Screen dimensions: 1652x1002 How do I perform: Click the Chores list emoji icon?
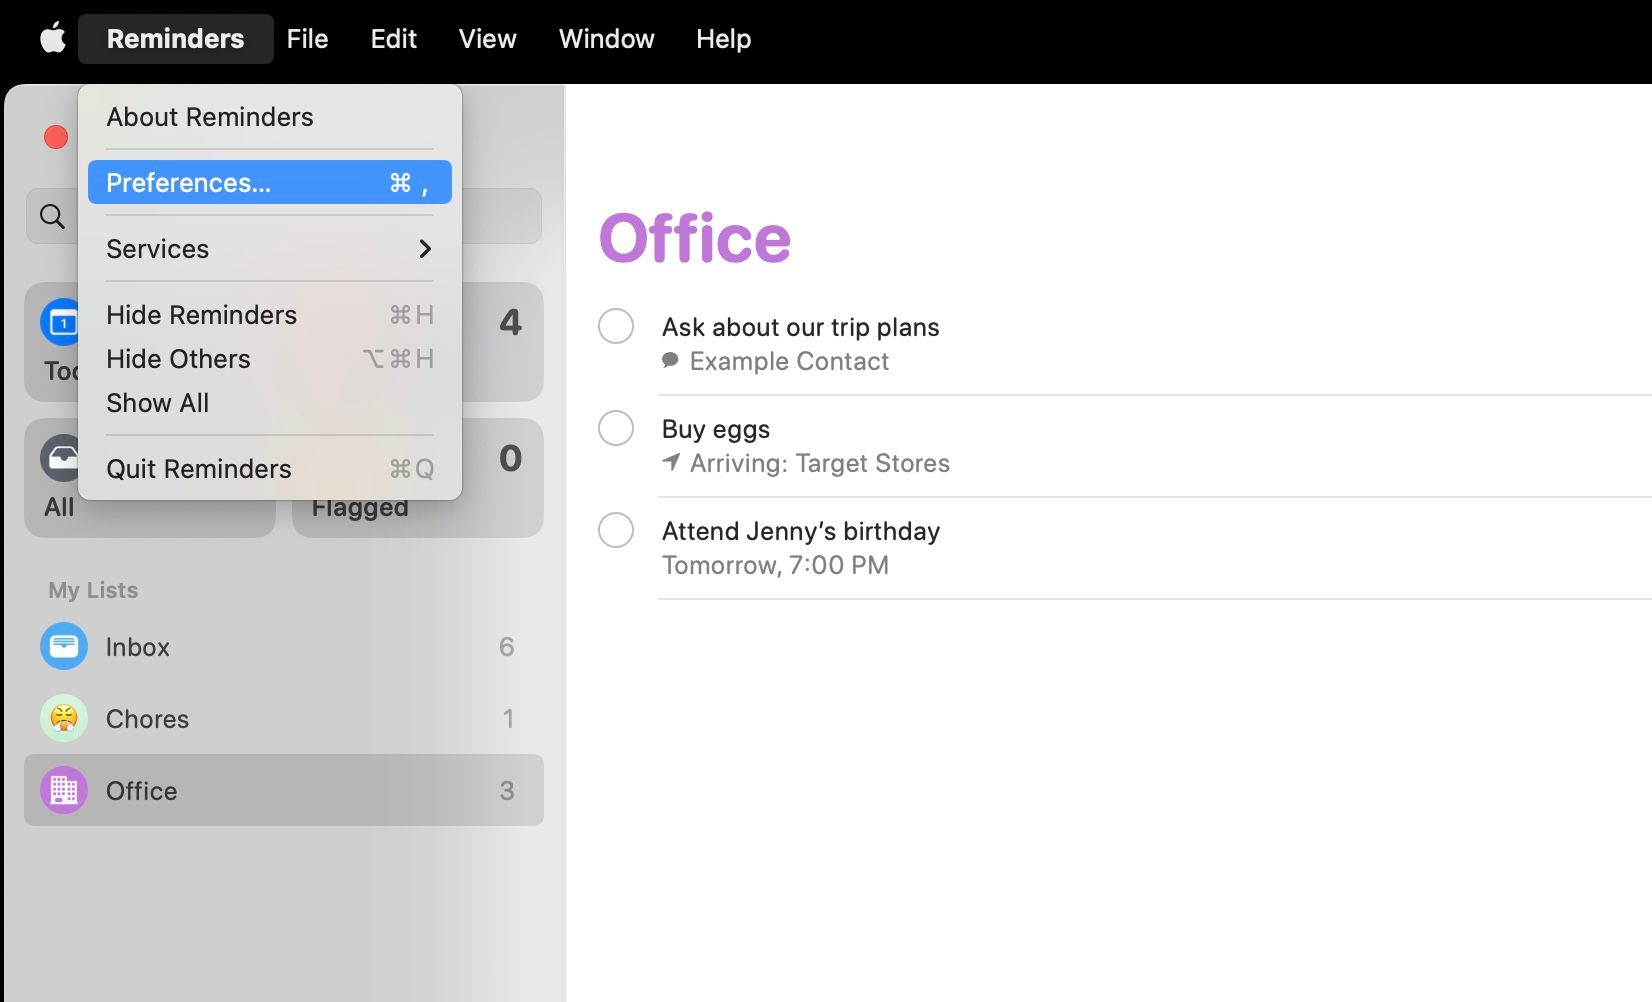pos(62,718)
